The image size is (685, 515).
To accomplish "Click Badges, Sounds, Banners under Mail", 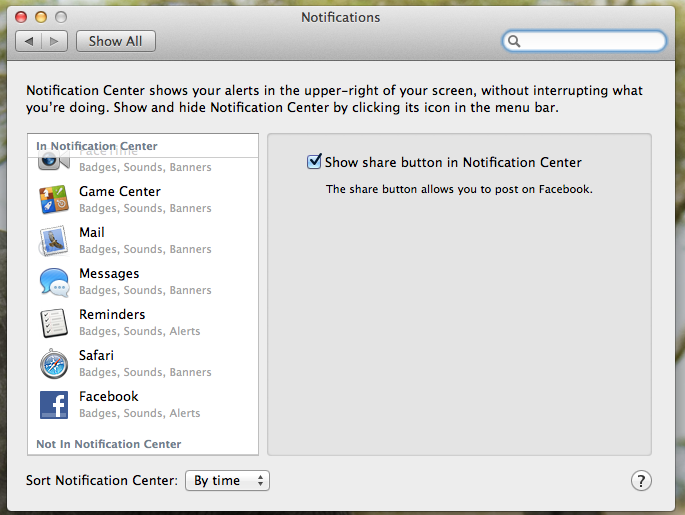I will [145, 249].
